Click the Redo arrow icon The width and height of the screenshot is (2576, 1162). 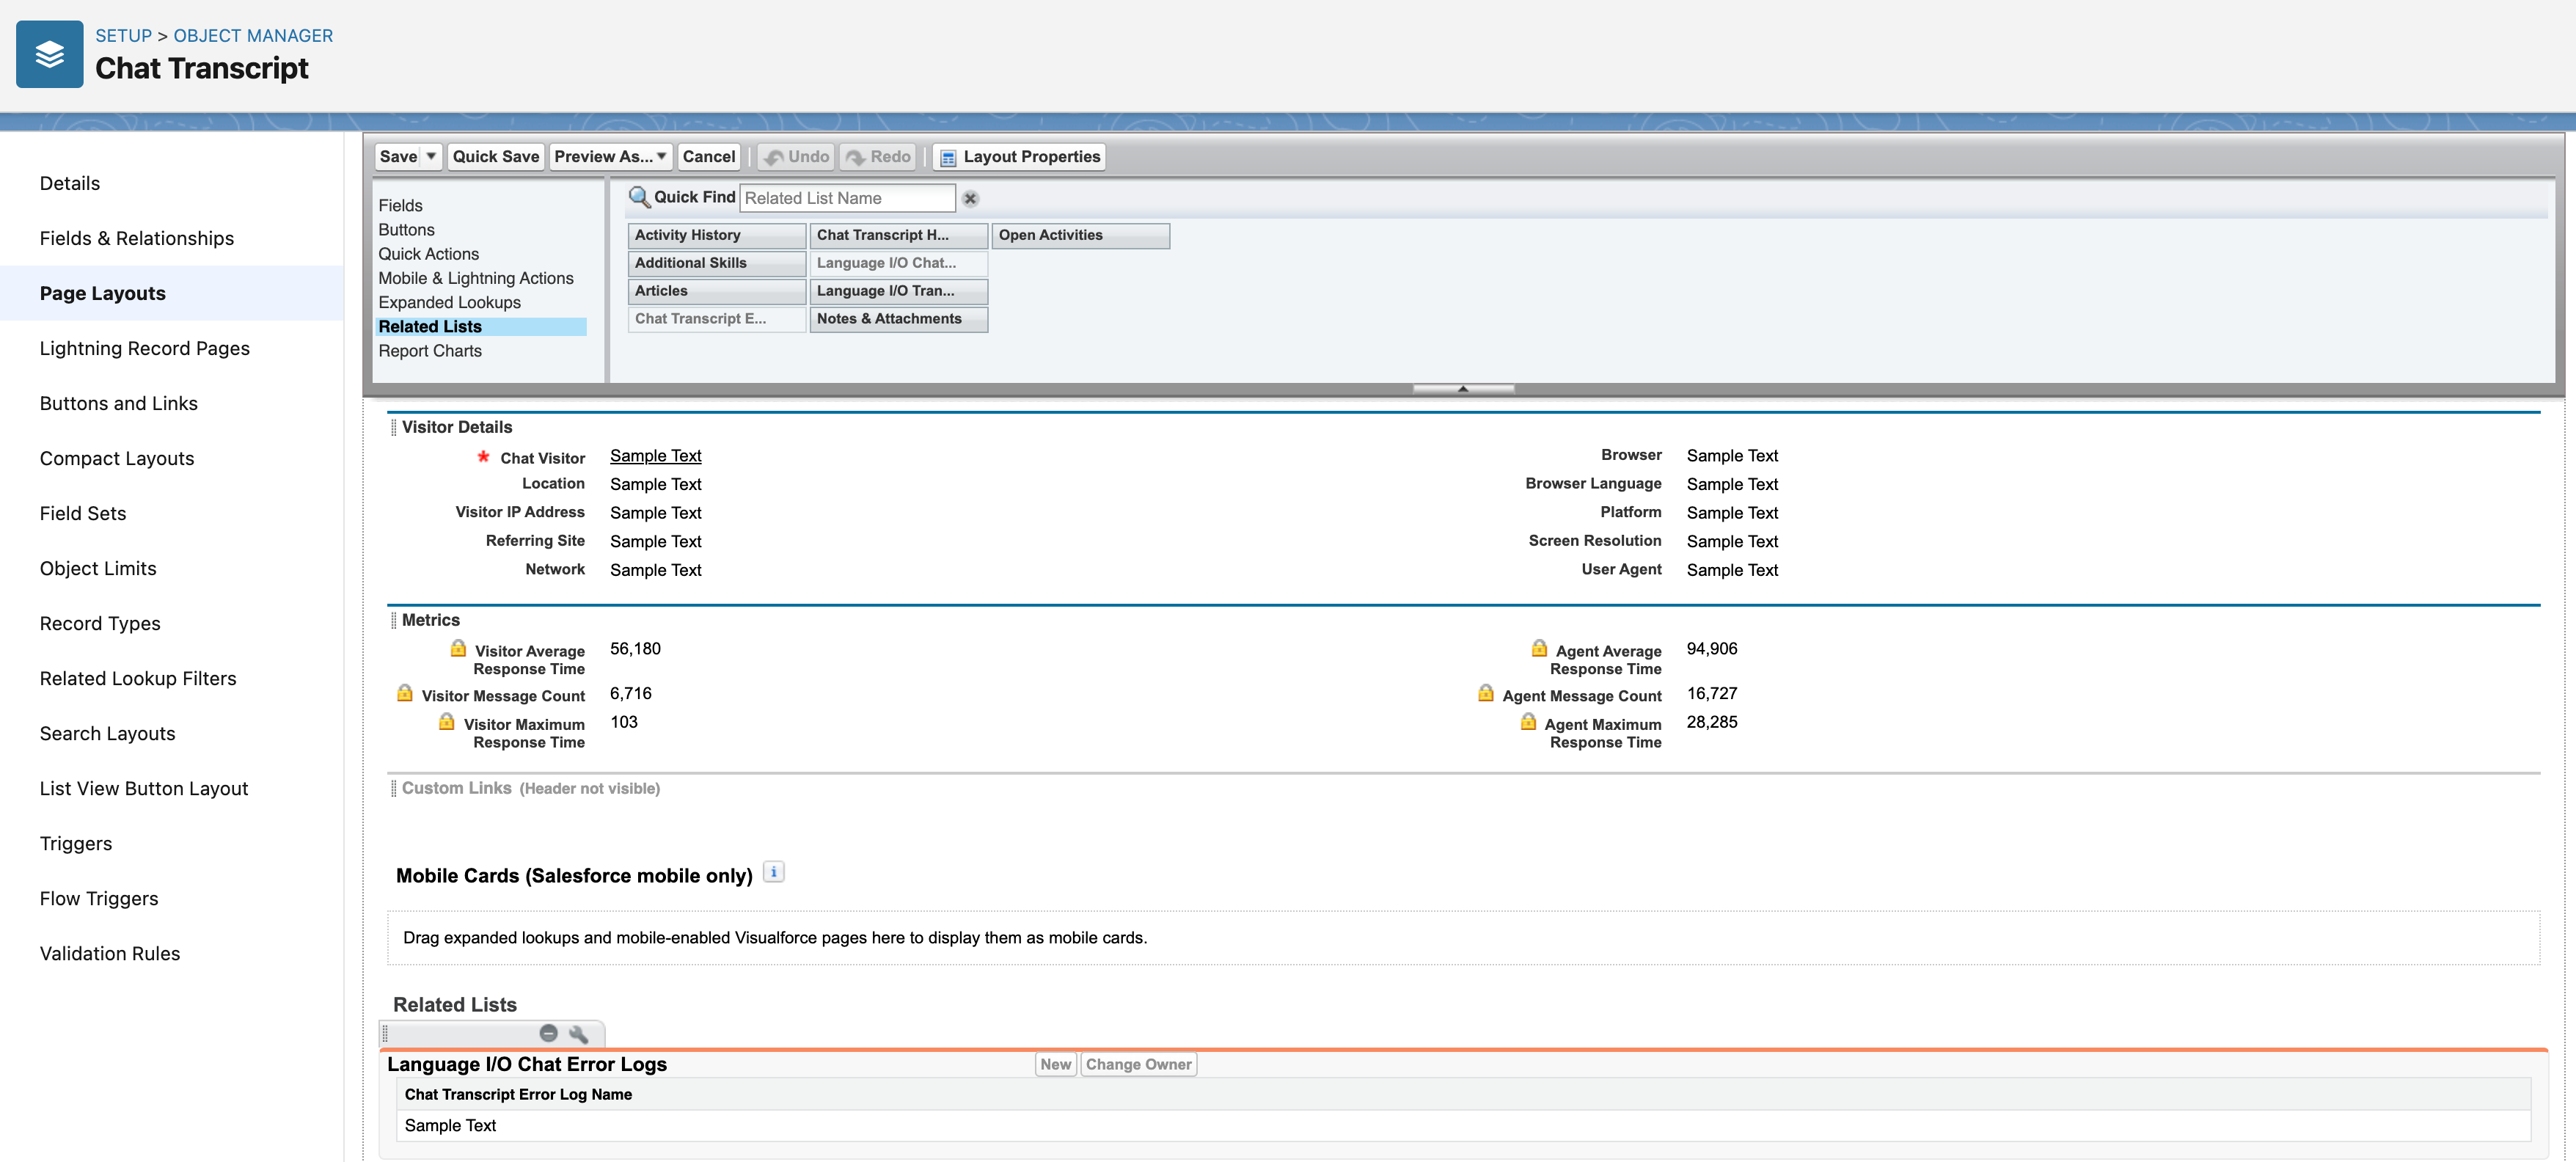[x=855, y=158]
